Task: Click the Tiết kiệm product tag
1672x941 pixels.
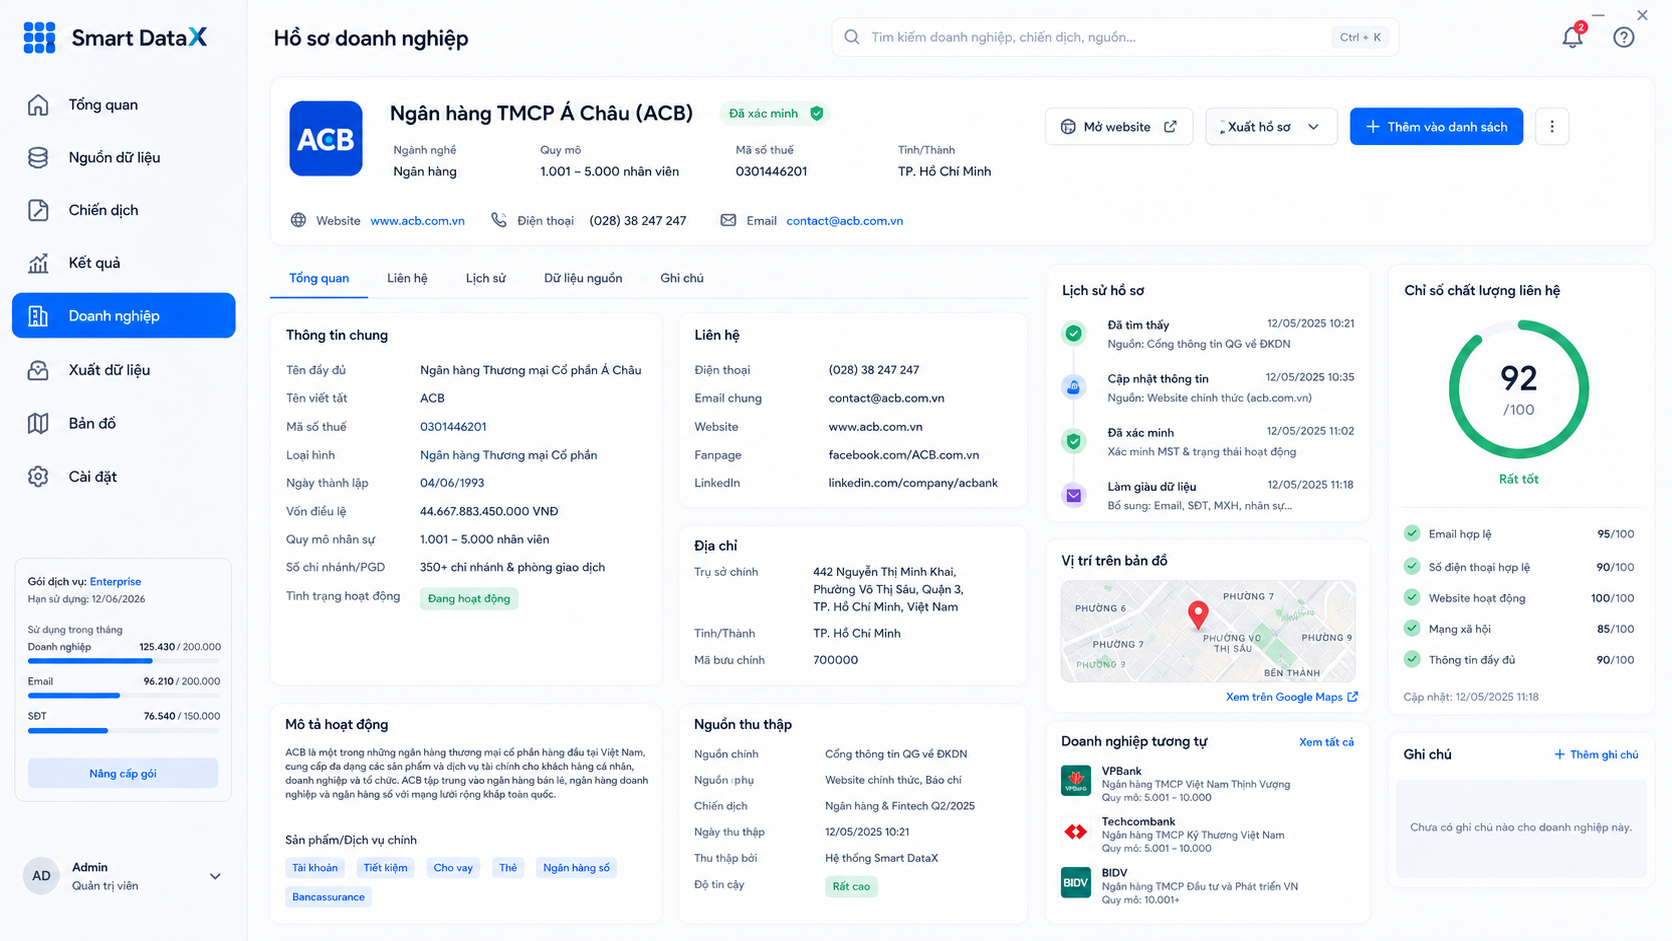Action: click(x=385, y=868)
